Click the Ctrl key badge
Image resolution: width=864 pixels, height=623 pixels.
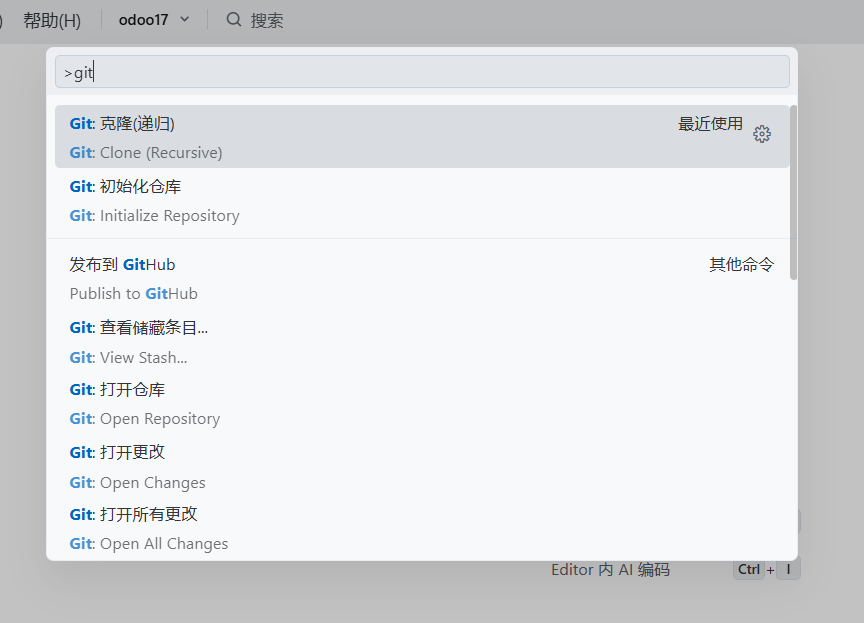point(749,570)
